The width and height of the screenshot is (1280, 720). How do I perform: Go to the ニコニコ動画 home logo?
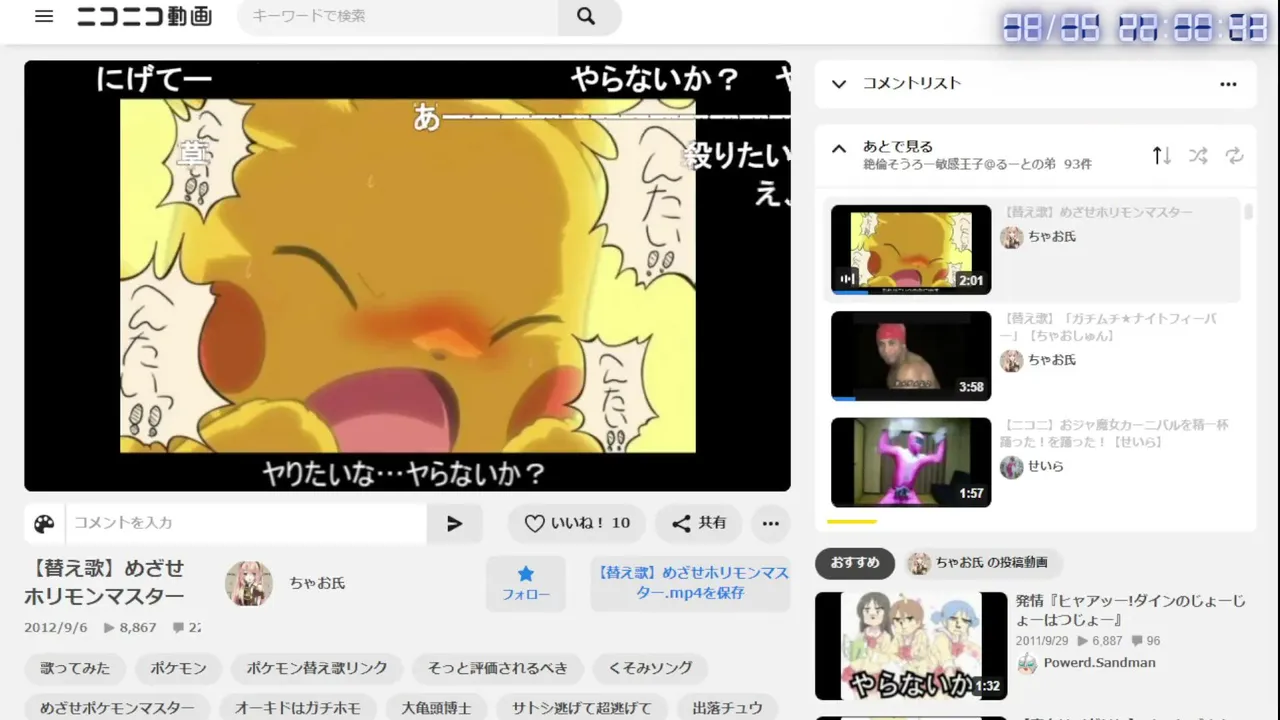coord(144,16)
